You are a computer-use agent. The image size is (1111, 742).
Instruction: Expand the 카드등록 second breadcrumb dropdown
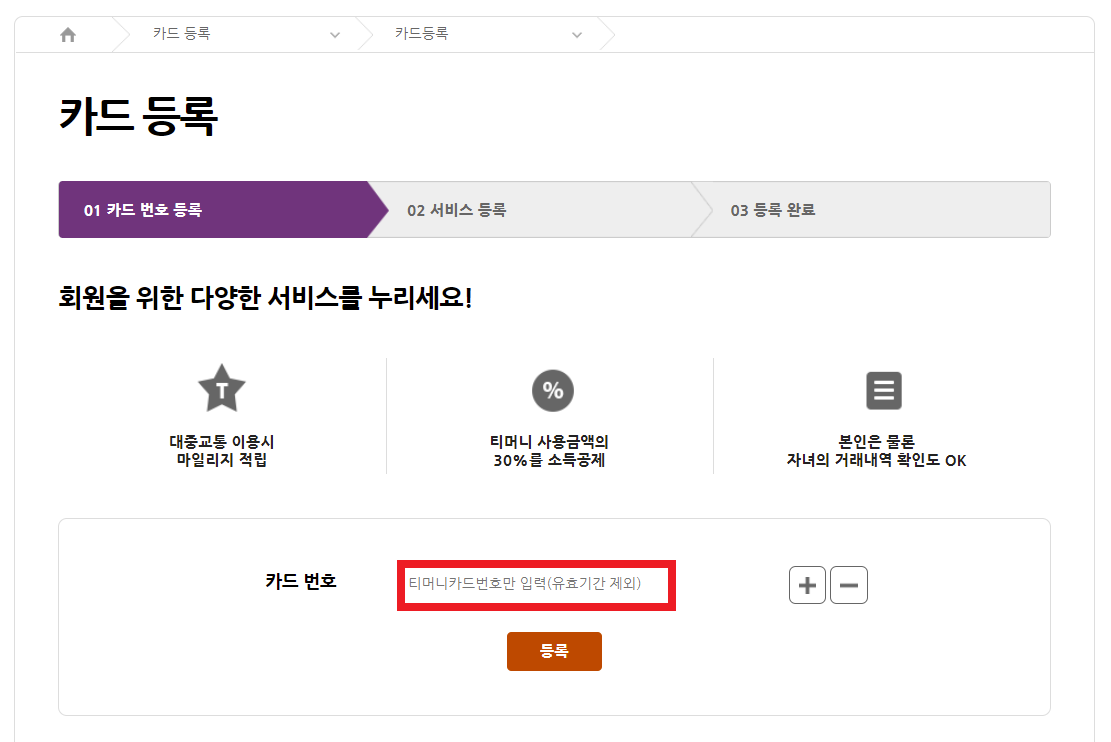(577, 35)
